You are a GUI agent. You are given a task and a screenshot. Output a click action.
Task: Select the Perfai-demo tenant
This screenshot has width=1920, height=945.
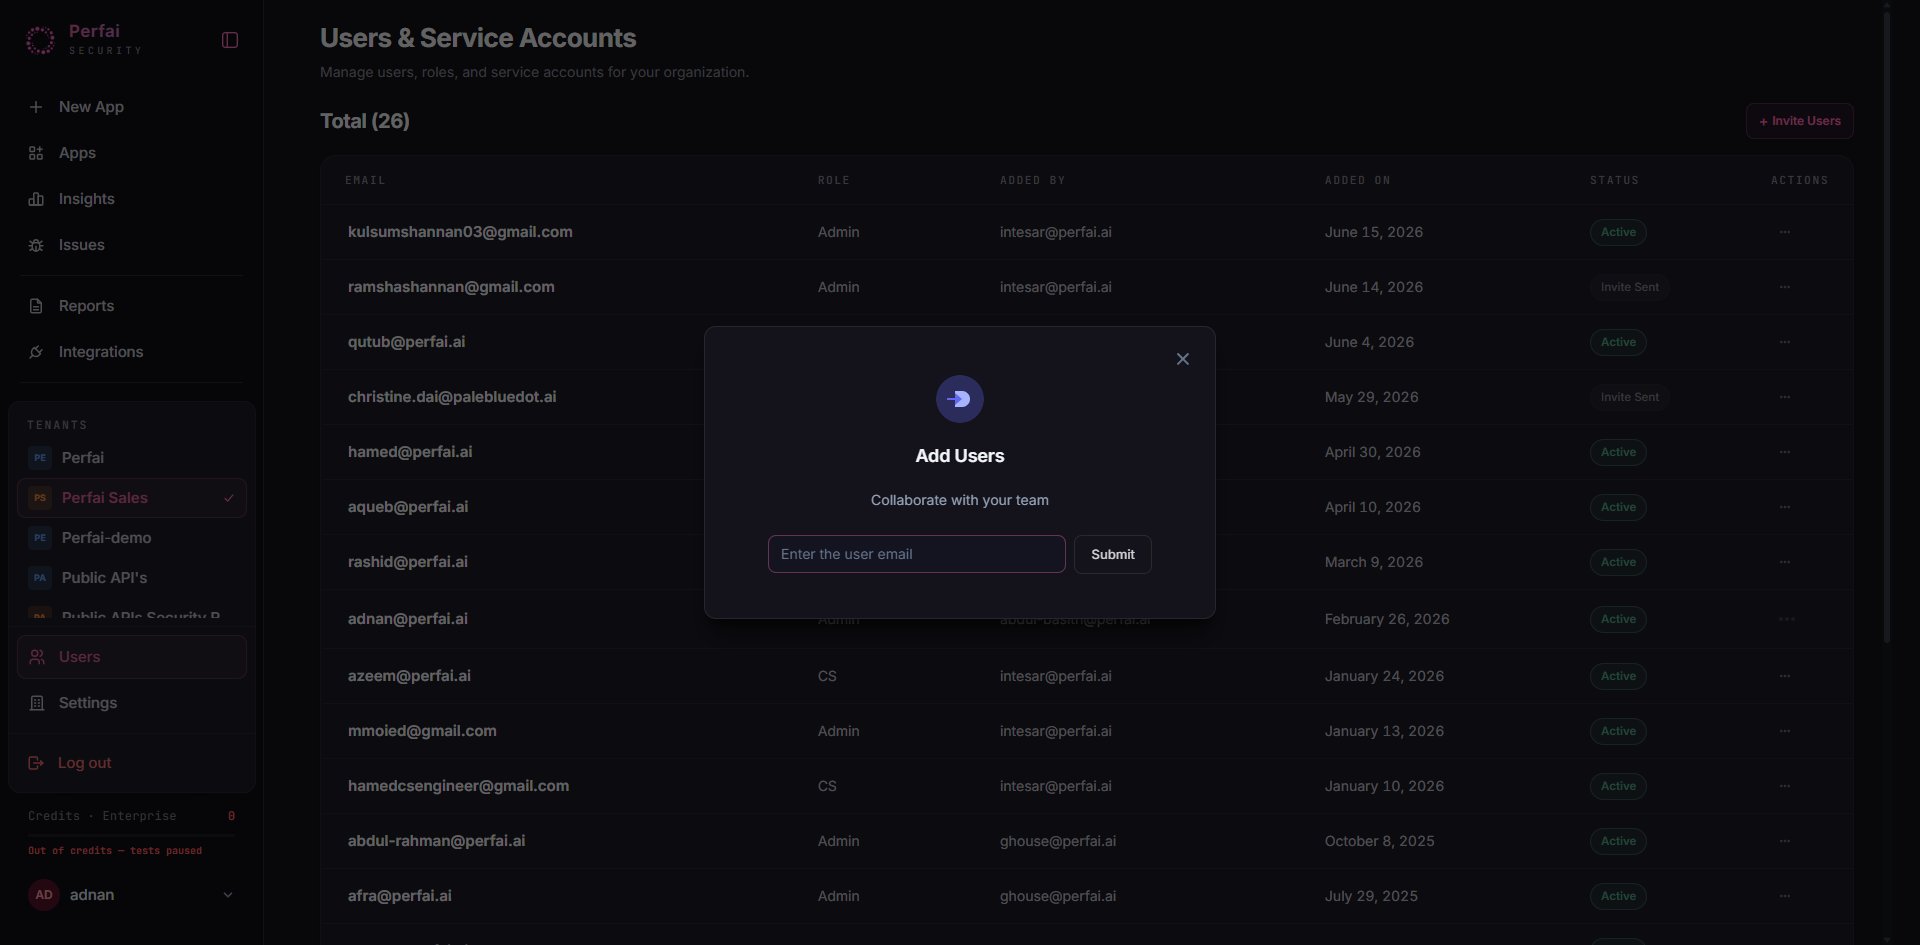pos(131,538)
